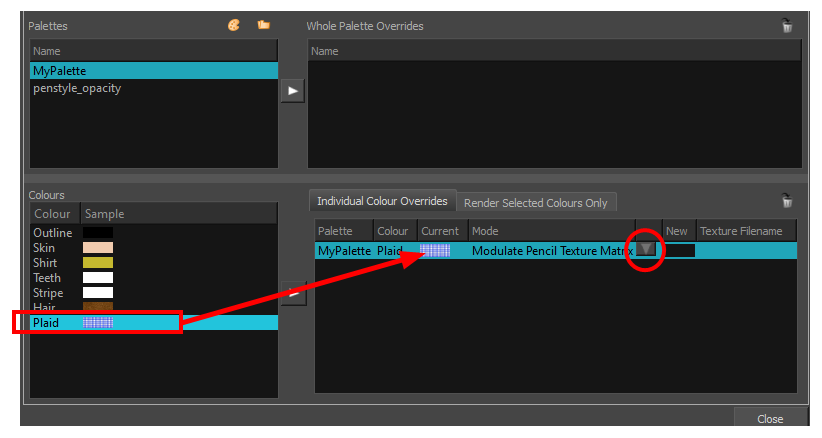Viewport: 822px width, 438px height.
Task: Click the New colour field in override row
Action: (679, 251)
